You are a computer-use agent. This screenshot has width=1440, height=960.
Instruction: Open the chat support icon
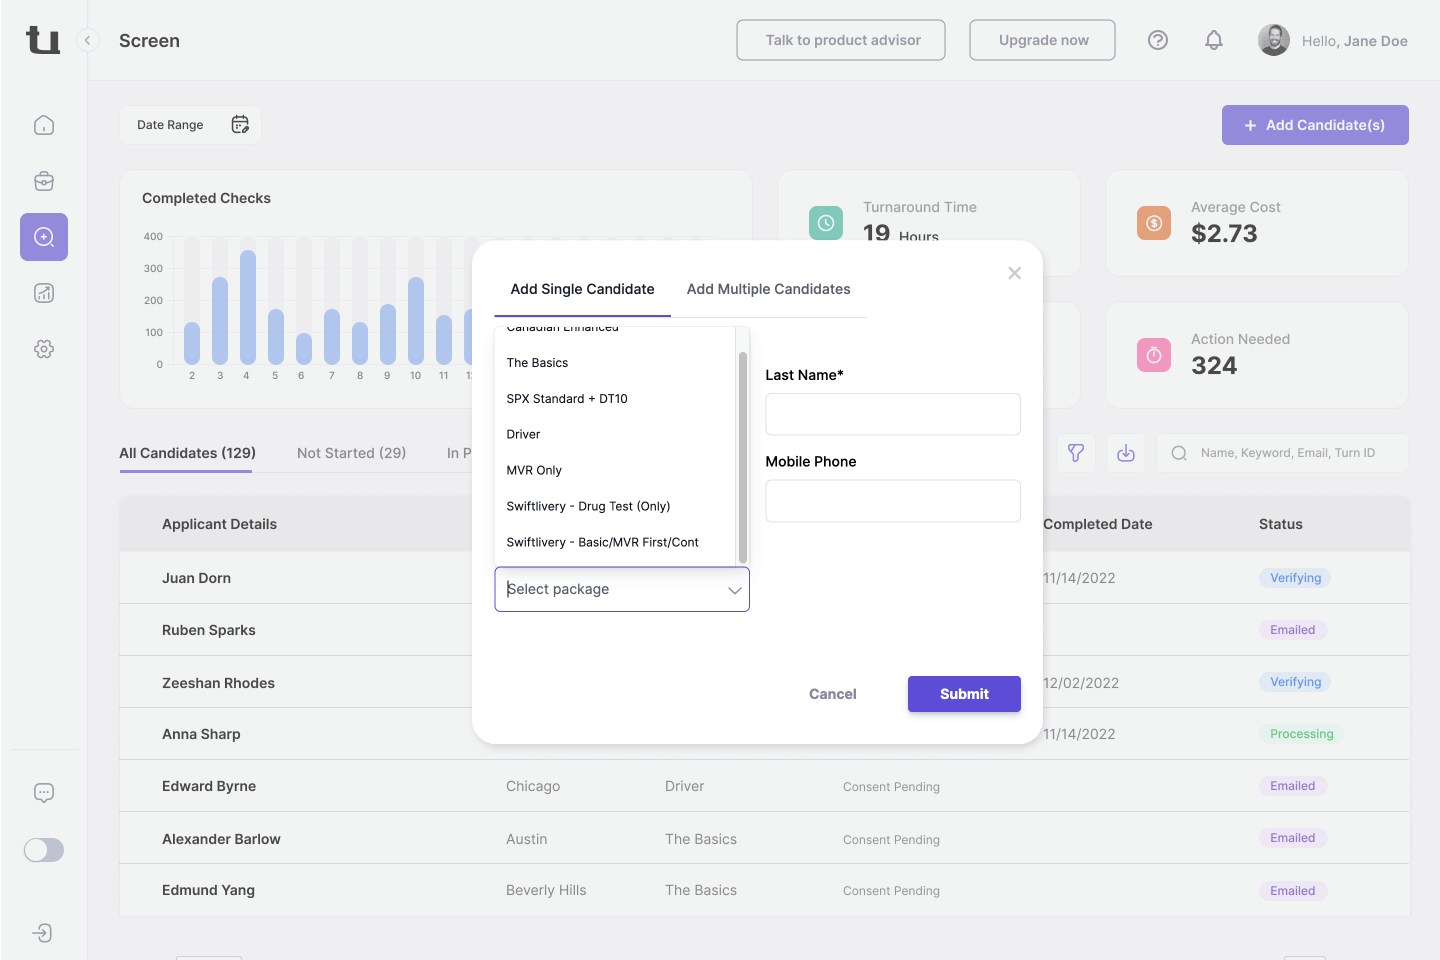[44, 793]
